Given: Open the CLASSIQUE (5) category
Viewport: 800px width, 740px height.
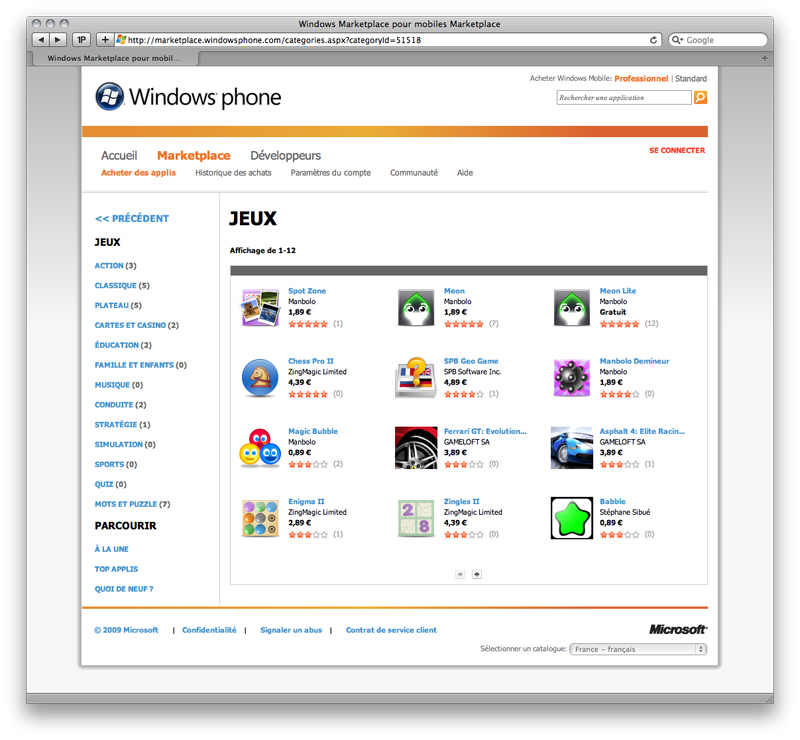Looking at the screenshot, I should (122, 285).
